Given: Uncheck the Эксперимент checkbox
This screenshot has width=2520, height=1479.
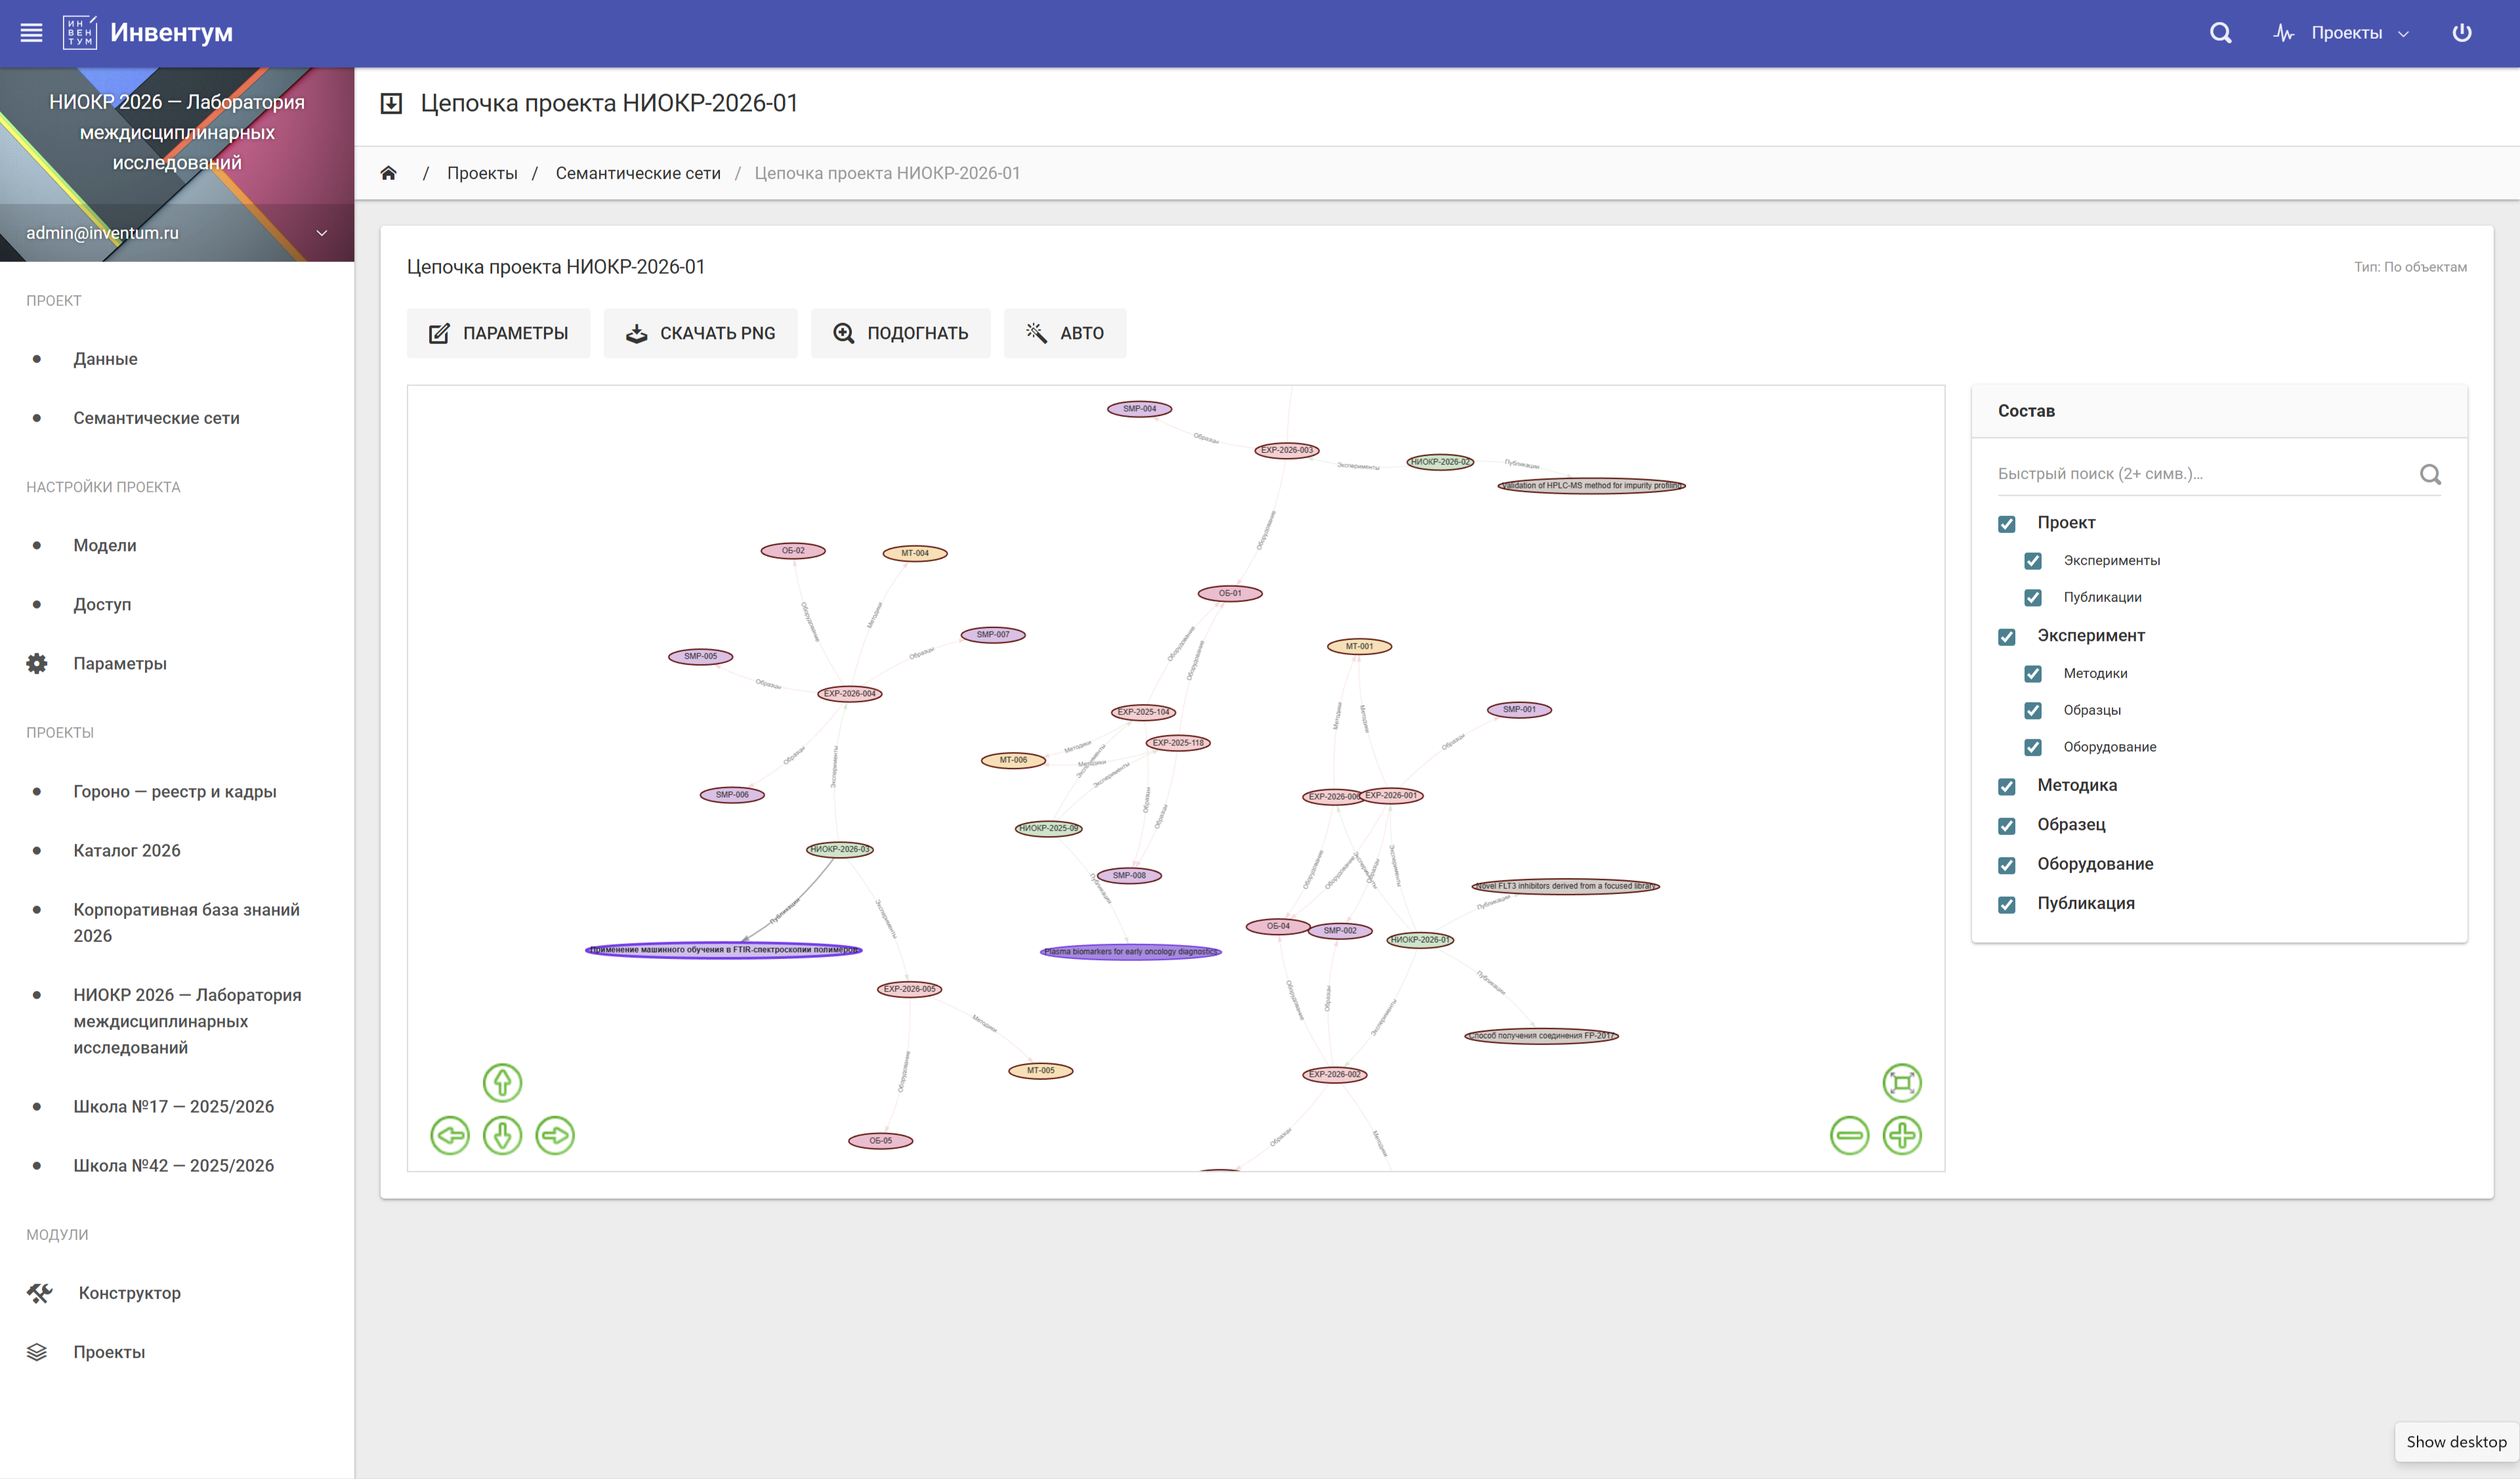Looking at the screenshot, I should pyautogui.click(x=2007, y=636).
